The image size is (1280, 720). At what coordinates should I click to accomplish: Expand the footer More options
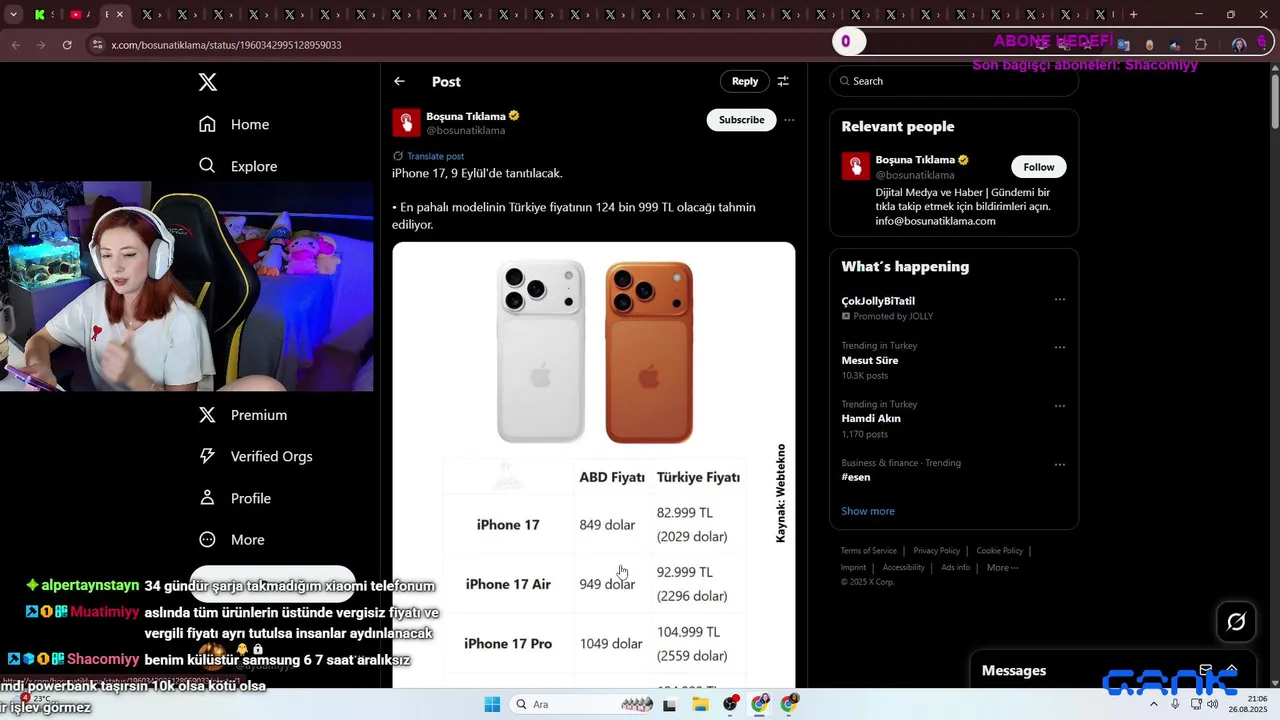click(x=1002, y=568)
